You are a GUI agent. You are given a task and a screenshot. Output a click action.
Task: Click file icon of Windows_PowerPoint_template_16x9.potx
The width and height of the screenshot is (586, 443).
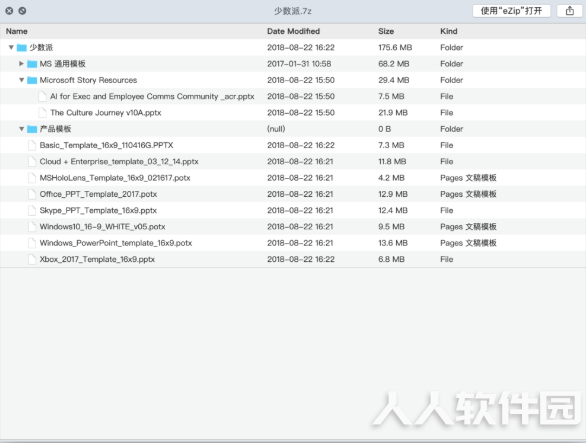(32, 243)
